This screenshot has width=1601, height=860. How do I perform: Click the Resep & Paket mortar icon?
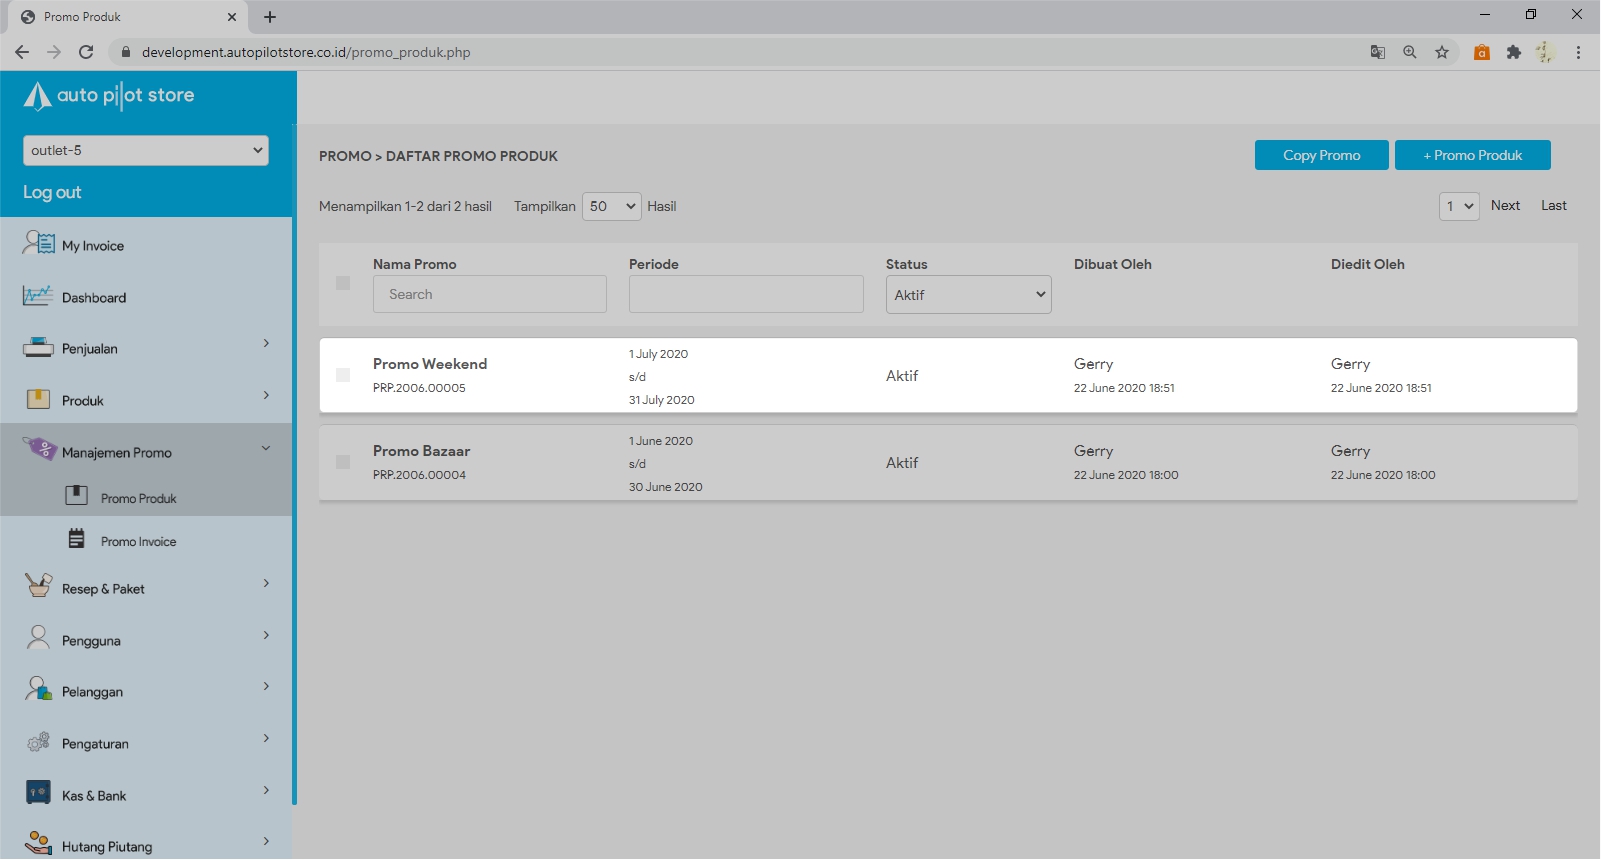(x=38, y=587)
